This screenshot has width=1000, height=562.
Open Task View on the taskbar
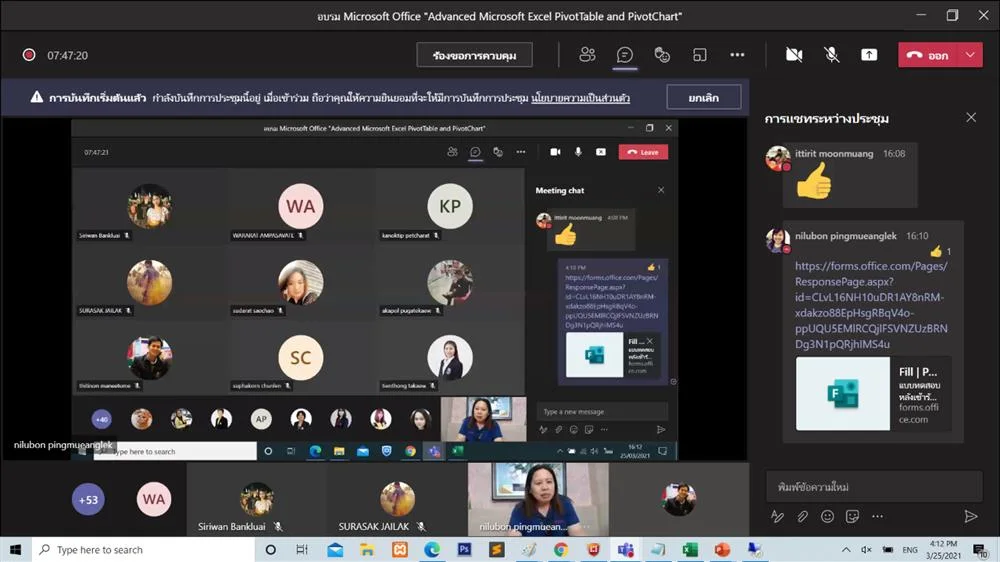click(x=302, y=549)
